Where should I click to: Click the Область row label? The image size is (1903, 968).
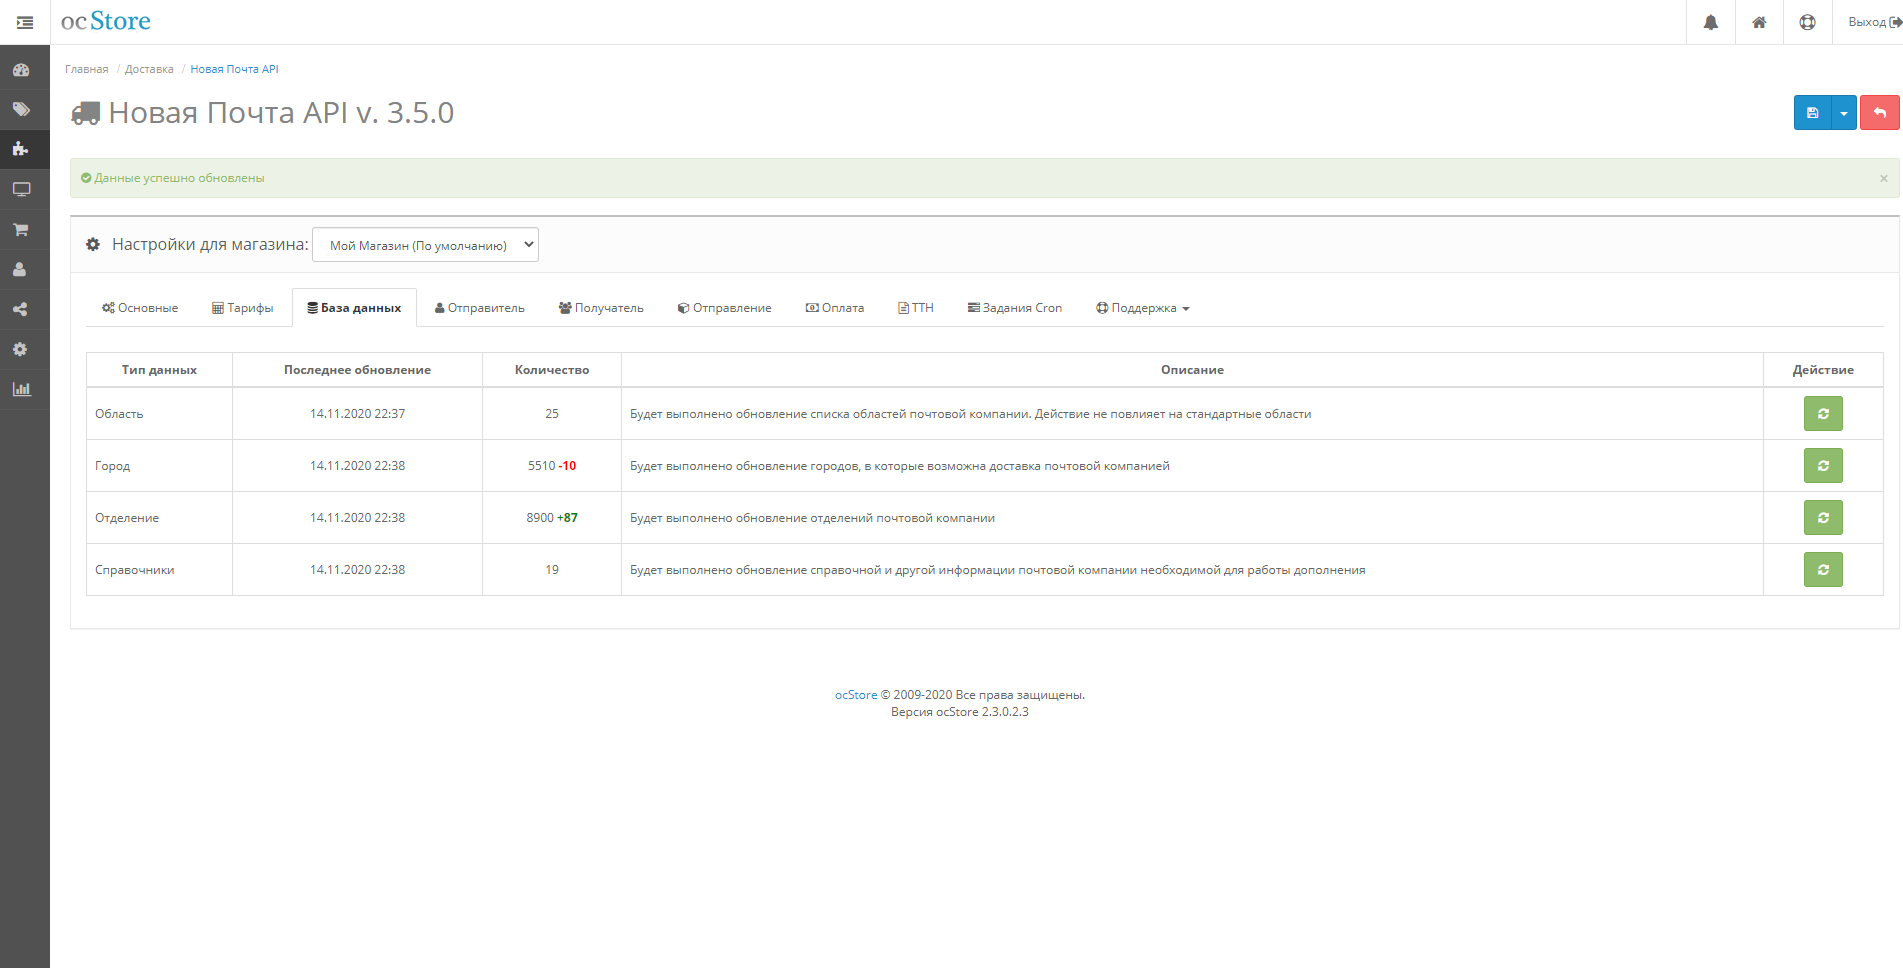(119, 414)
